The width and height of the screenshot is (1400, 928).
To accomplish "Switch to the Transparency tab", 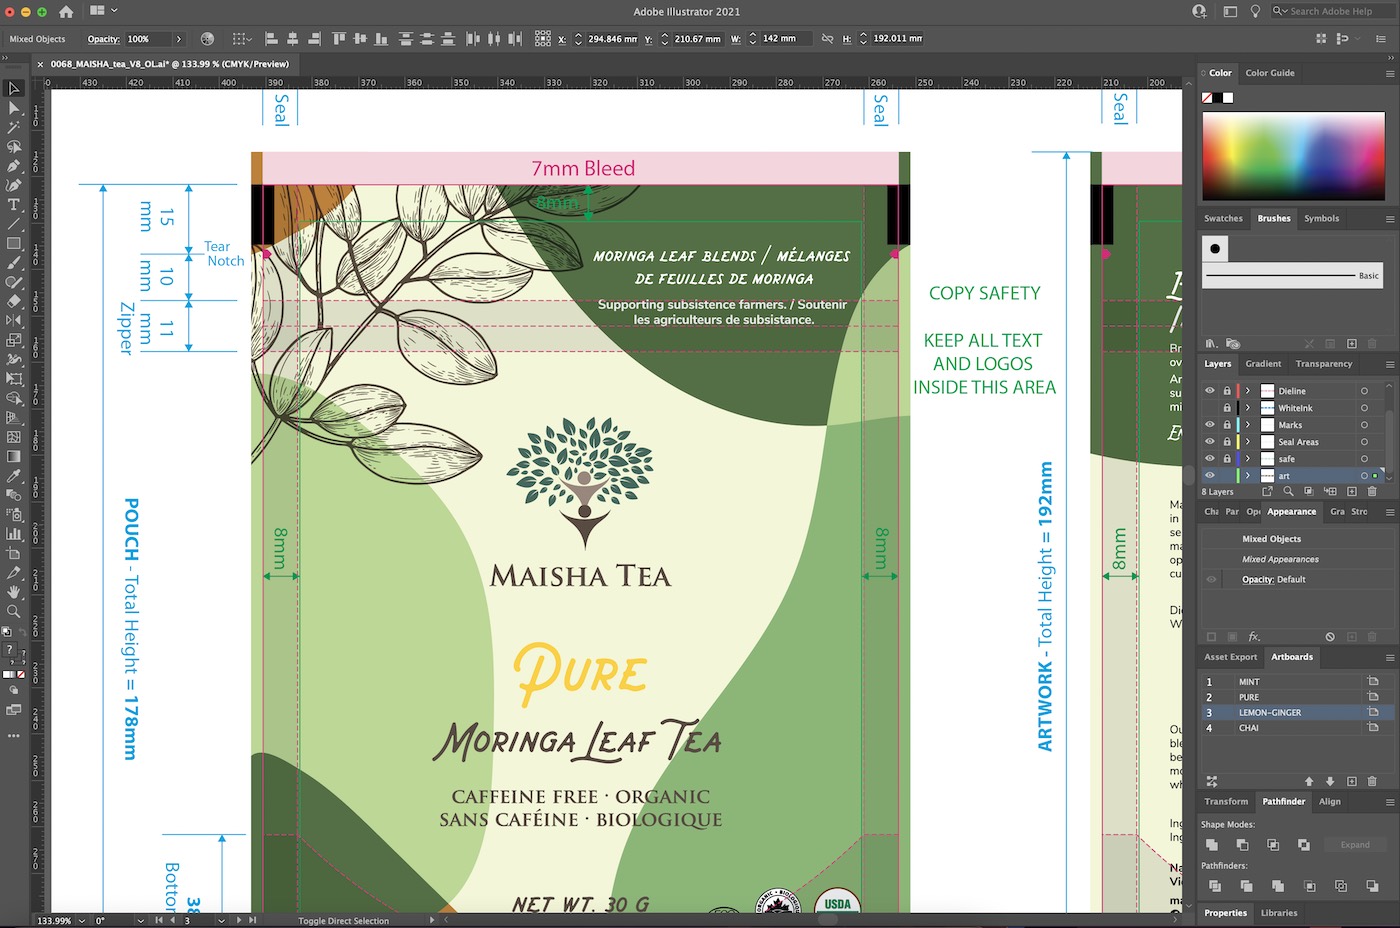I will [x=1324, y=364].
